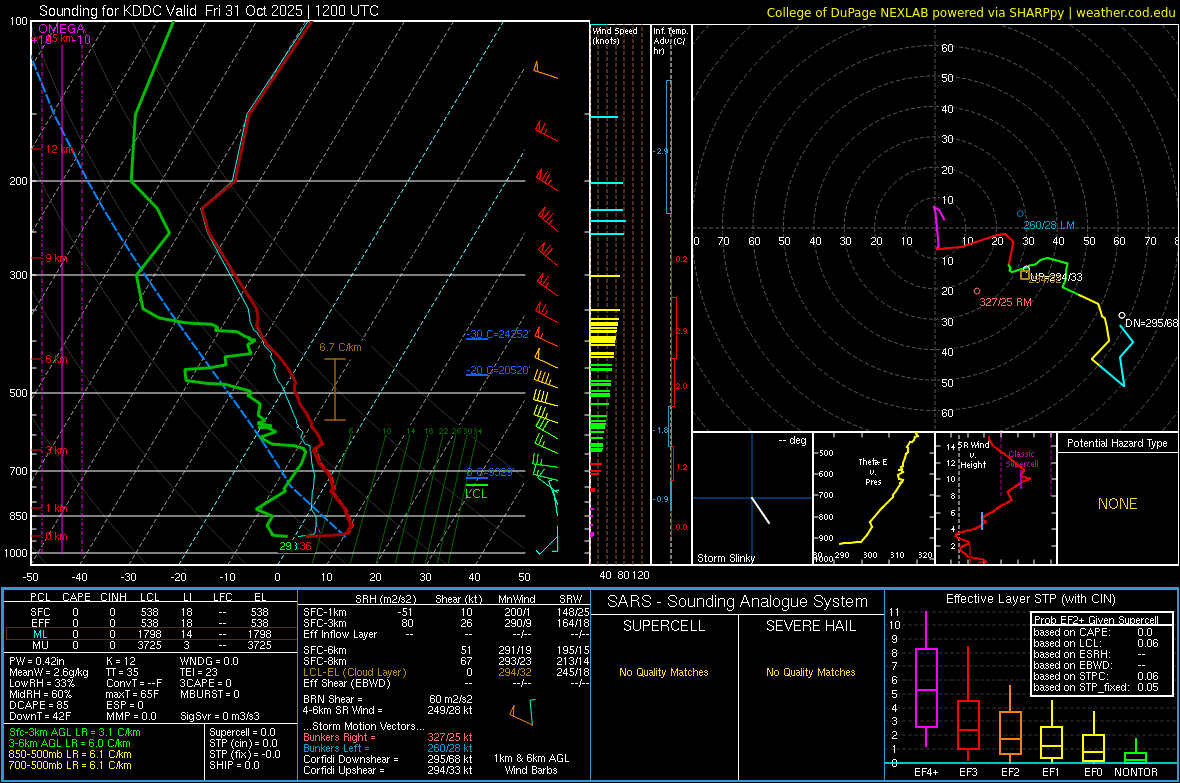This screenshot has height=783, width=1180.
Task: Click the green LCL label on skew-T
Action: pyautogui.click(x=476, y=494)
